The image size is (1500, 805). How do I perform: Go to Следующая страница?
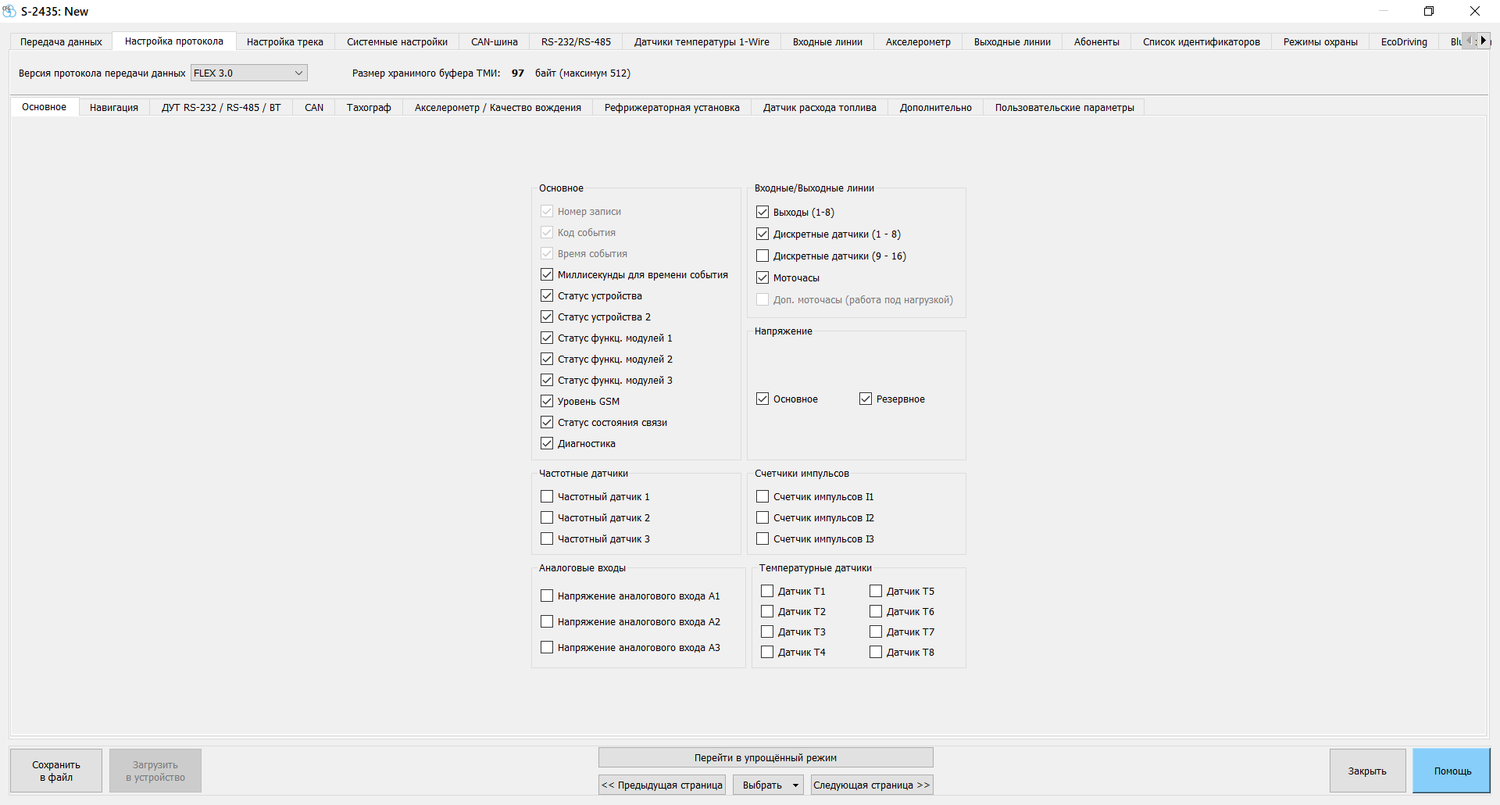[872, 785]
